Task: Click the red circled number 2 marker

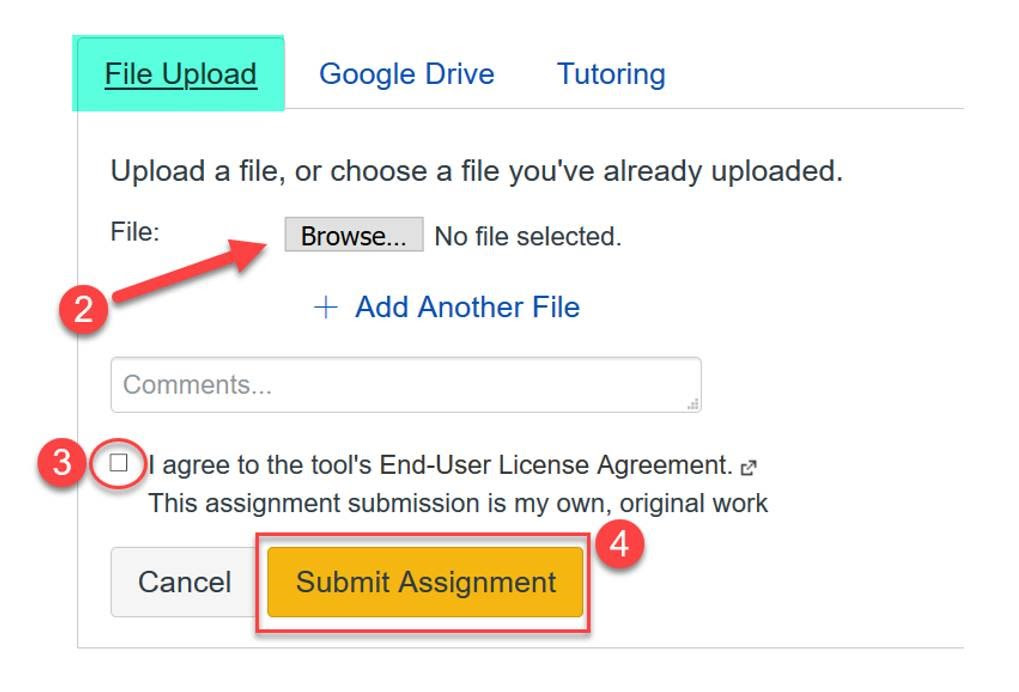Action: click(84, 309)
